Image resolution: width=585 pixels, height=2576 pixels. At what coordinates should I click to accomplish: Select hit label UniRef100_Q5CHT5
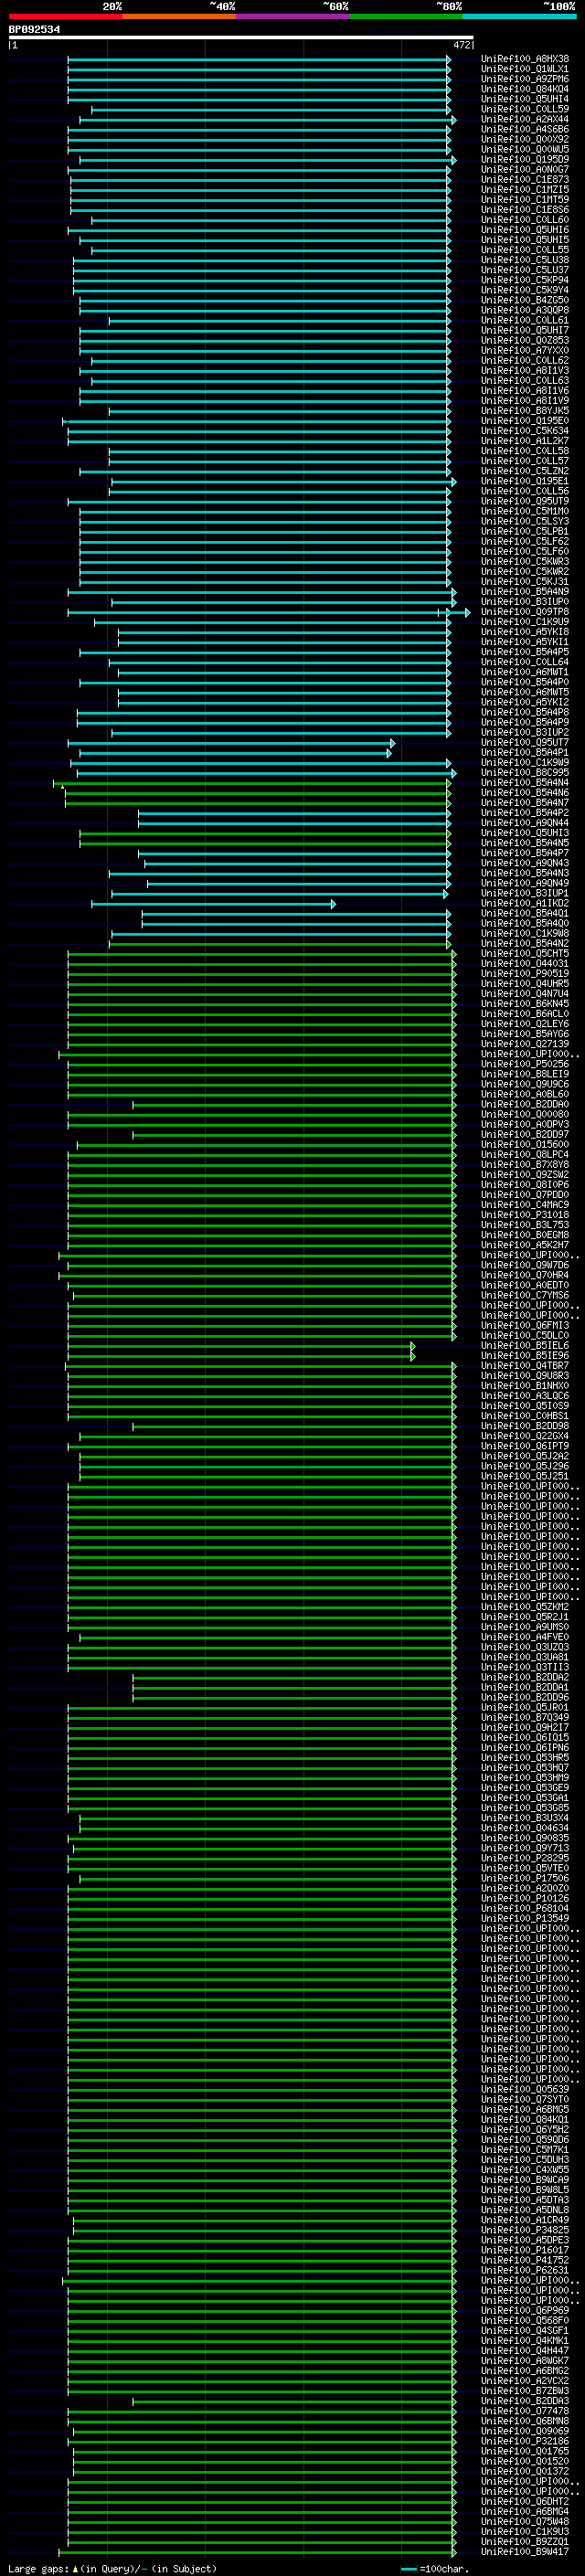point(525,954)
